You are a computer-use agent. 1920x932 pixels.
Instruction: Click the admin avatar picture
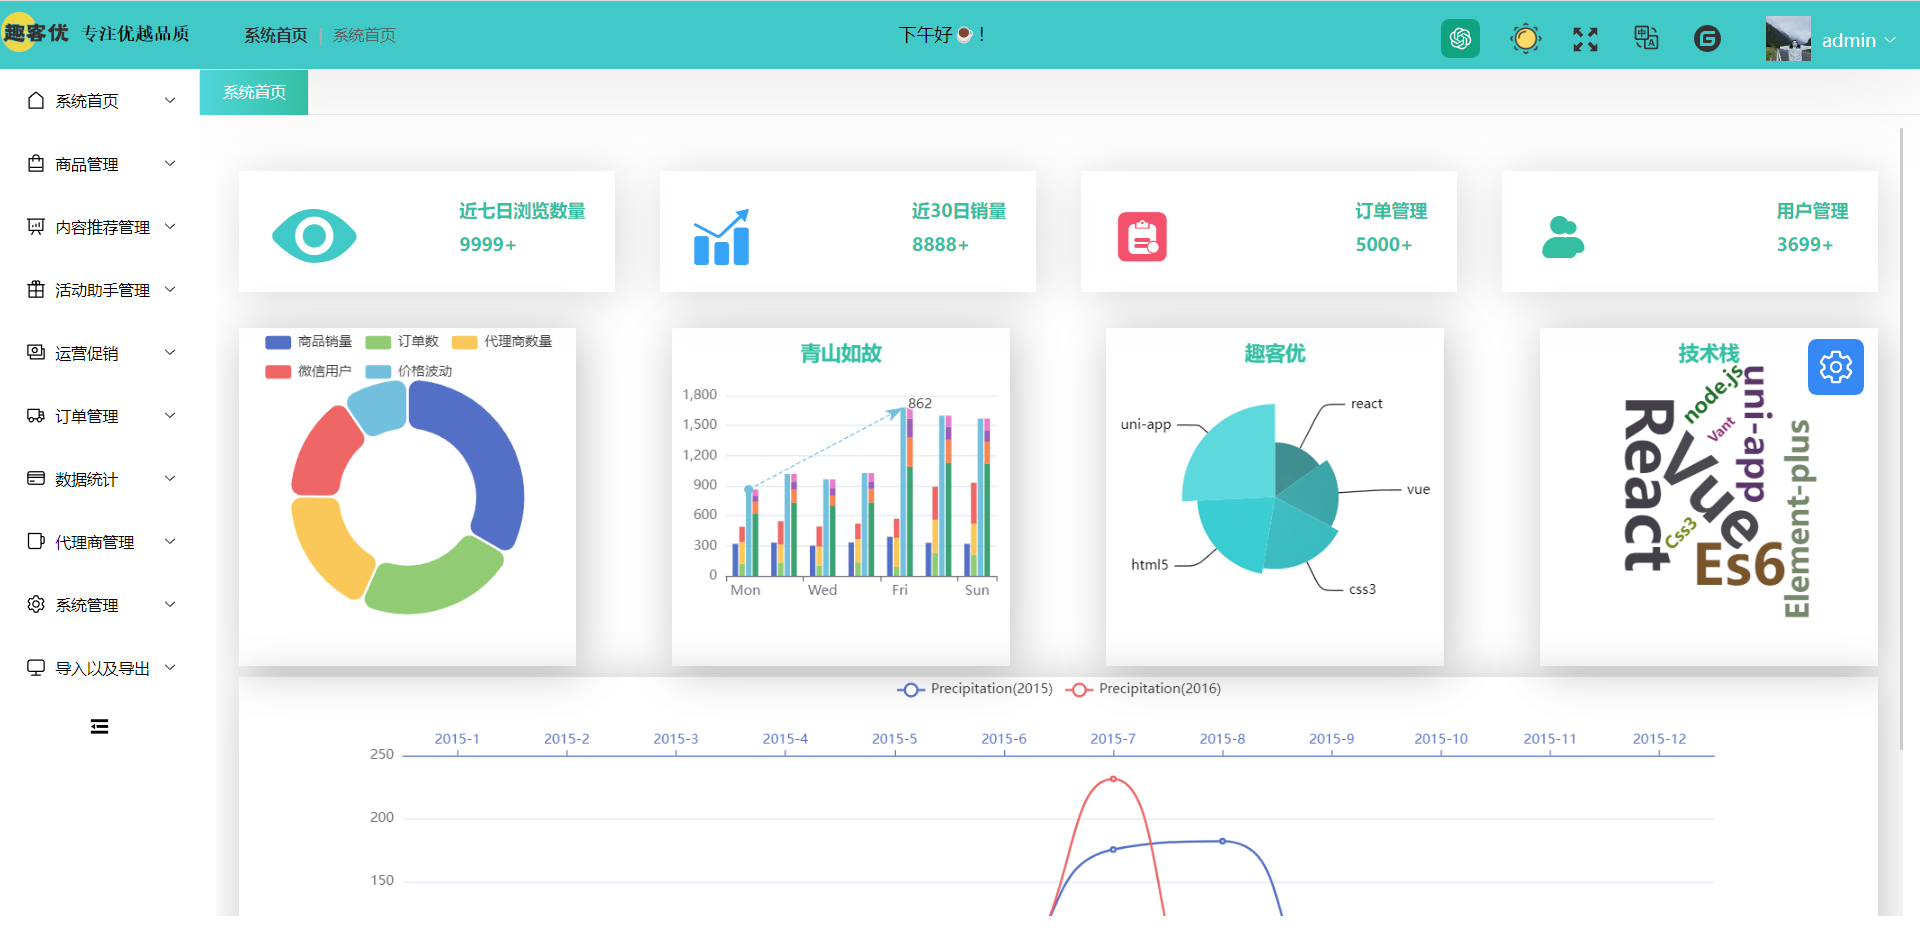point(1788,39)
